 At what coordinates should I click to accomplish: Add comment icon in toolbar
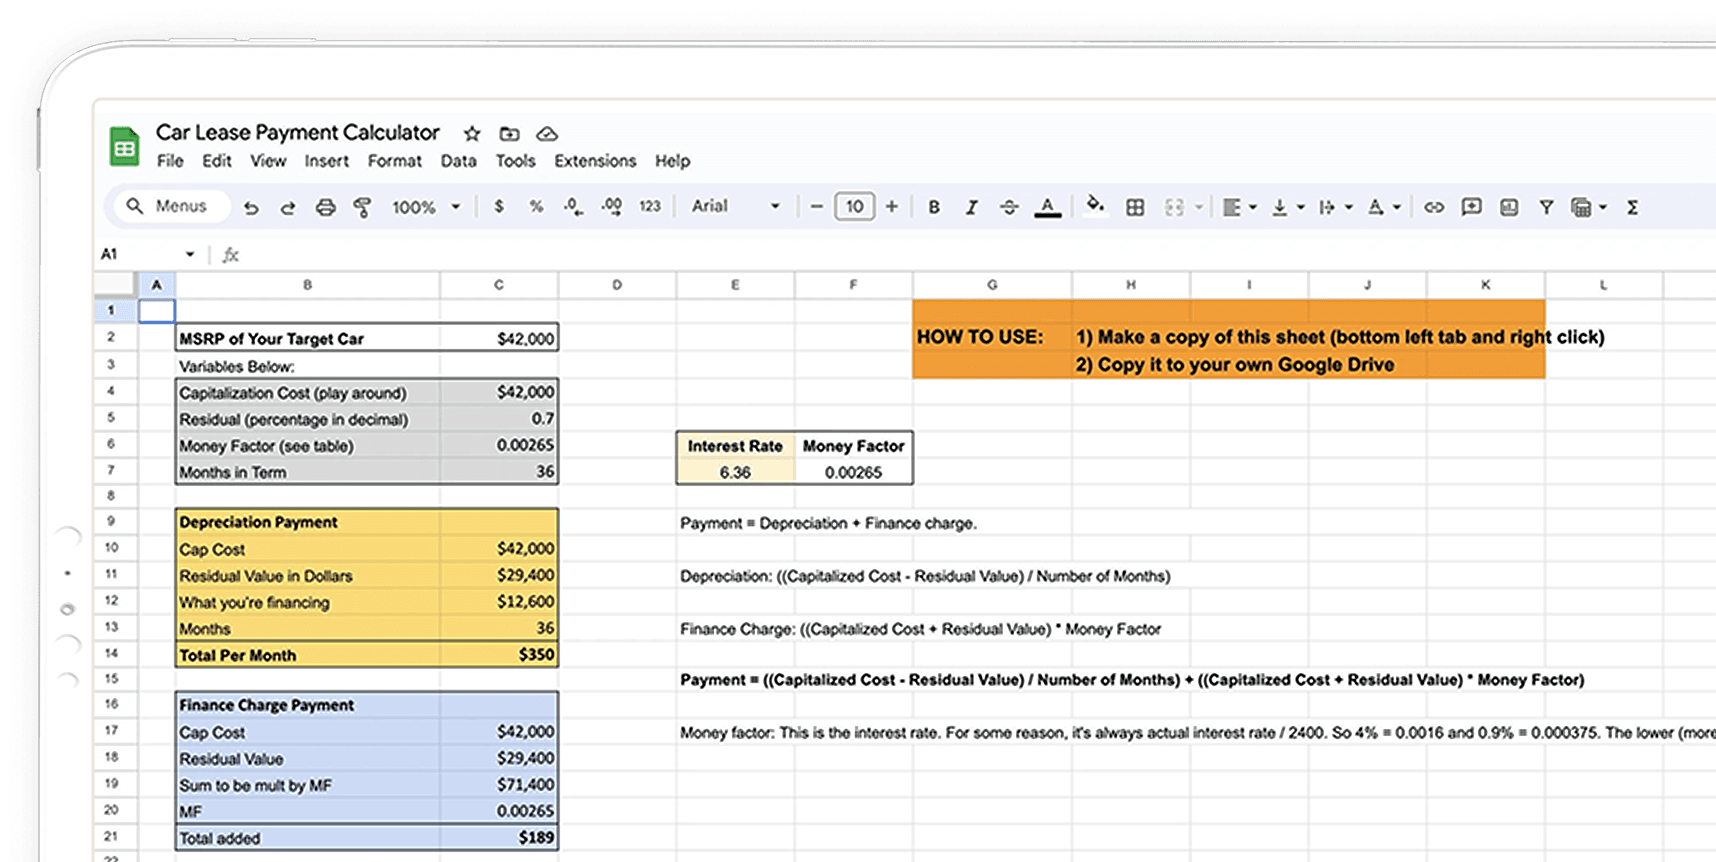coord(1471,207)
